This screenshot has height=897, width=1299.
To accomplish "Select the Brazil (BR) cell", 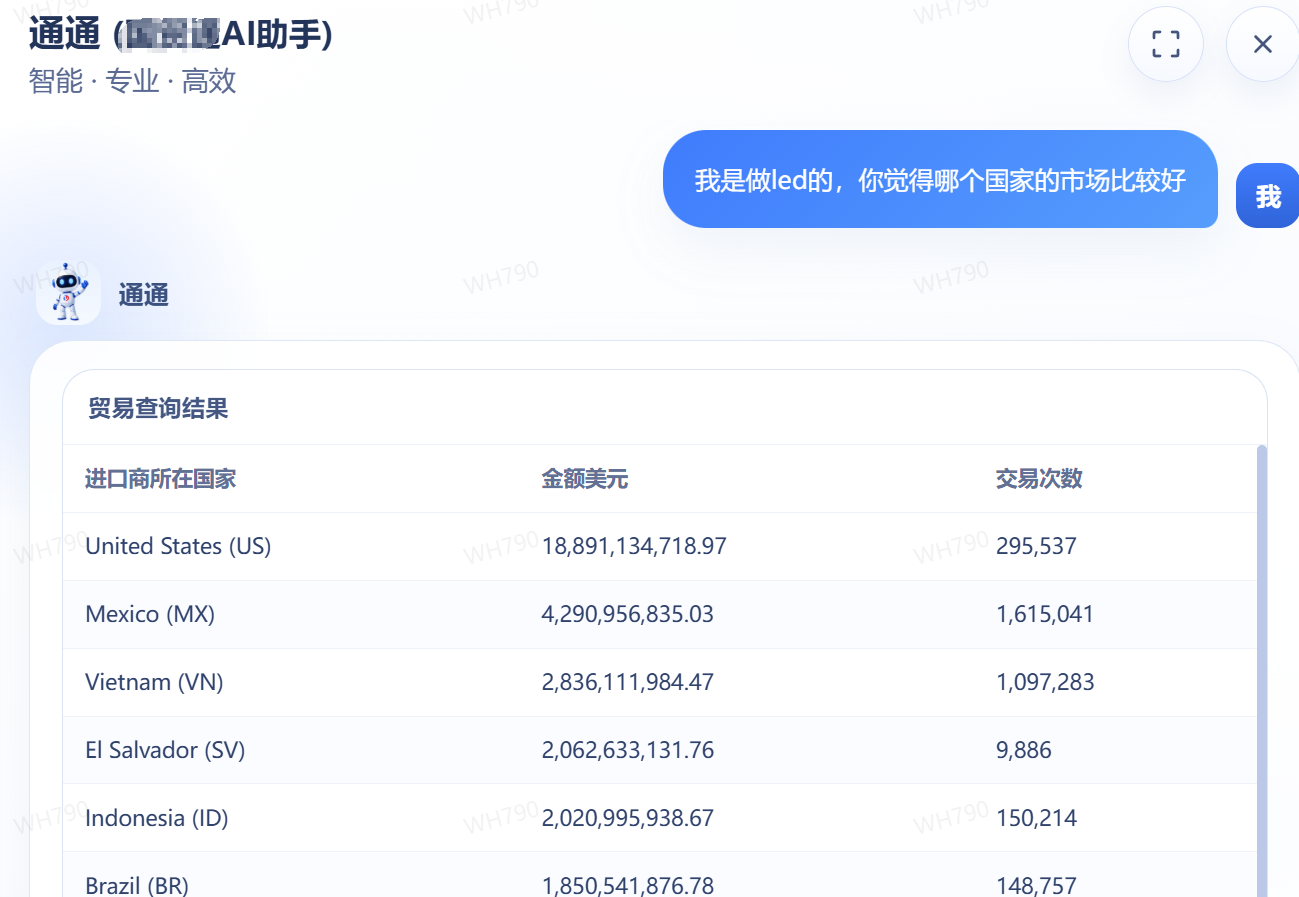I will [137, 885].
